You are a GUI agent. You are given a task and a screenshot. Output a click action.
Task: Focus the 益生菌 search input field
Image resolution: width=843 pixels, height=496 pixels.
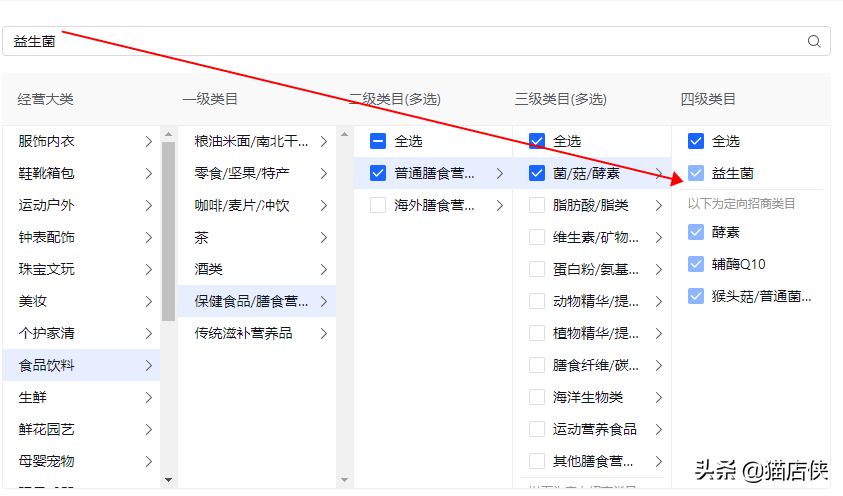(x=416, y=41)
